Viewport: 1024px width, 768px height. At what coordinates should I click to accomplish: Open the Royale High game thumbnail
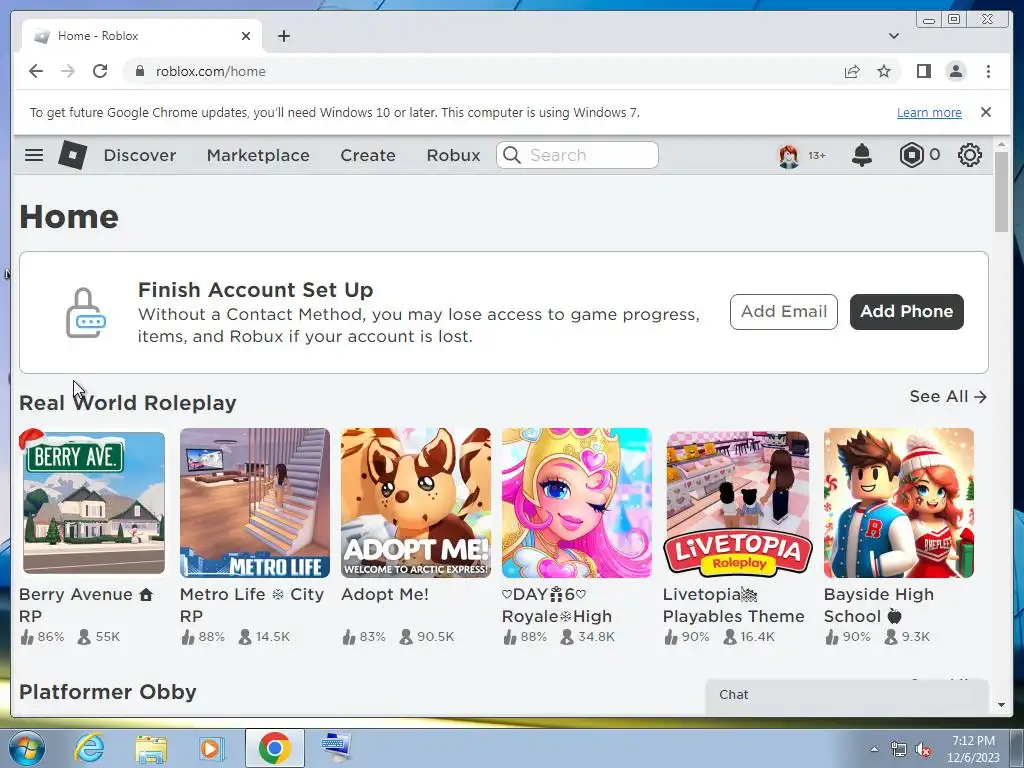[577, 503]
